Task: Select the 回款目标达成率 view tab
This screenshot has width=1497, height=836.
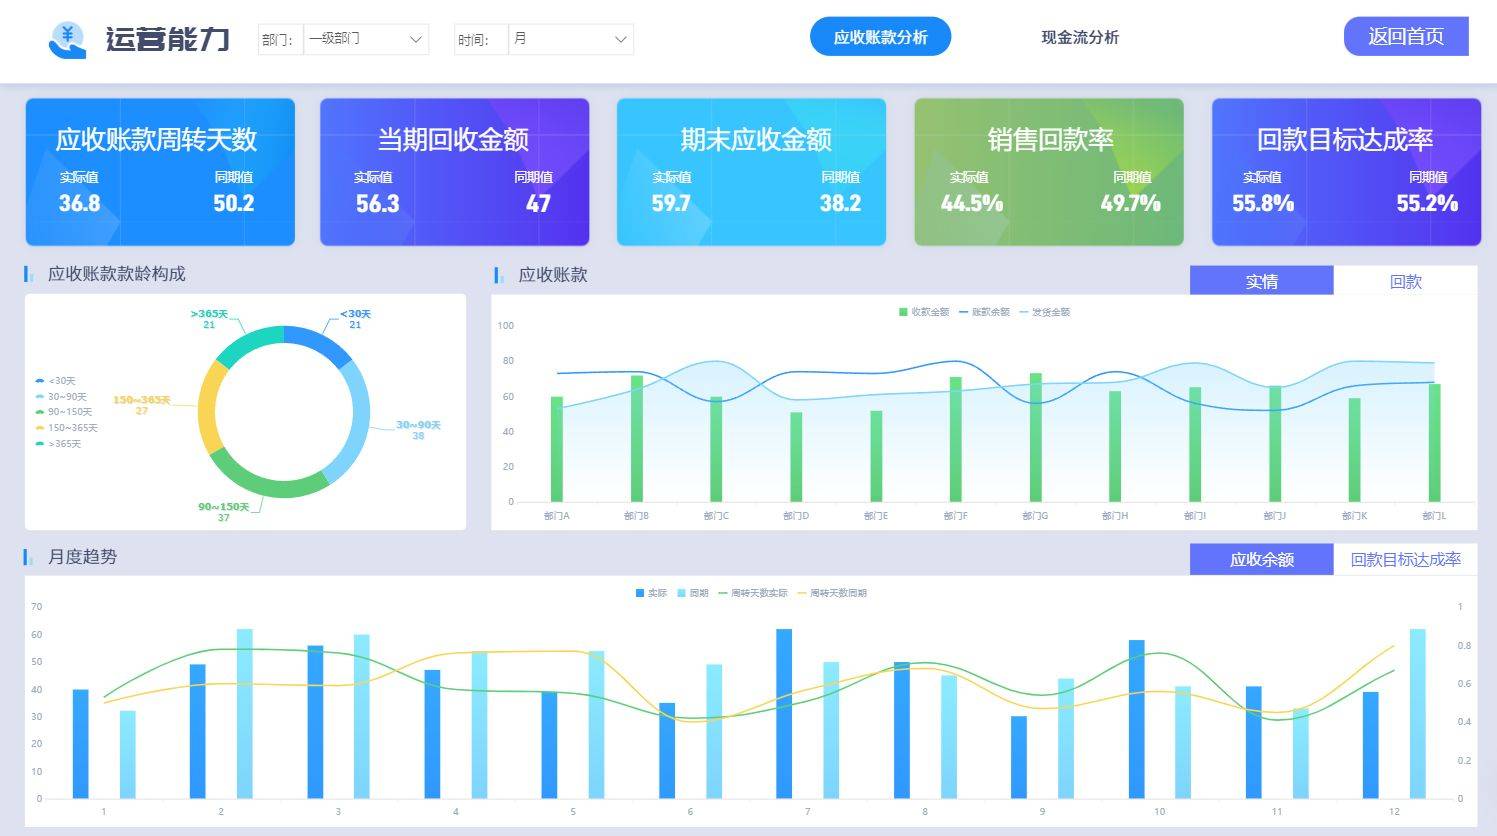Action: point(1404,559)
